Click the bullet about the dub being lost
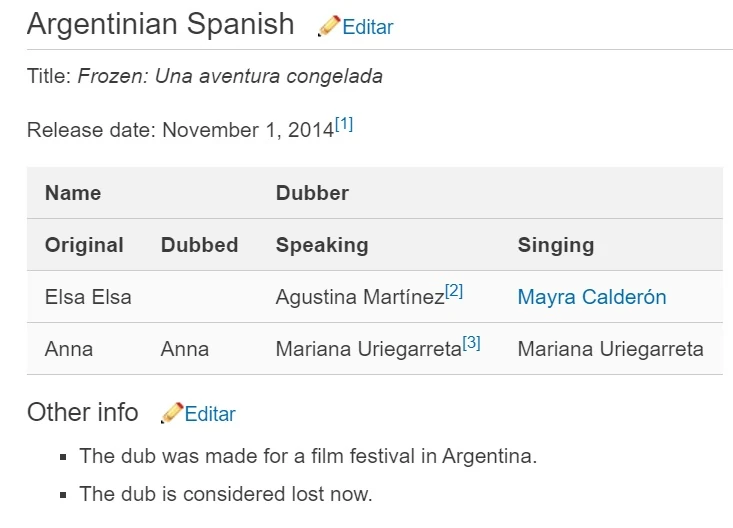 click(x=226, y=493)
